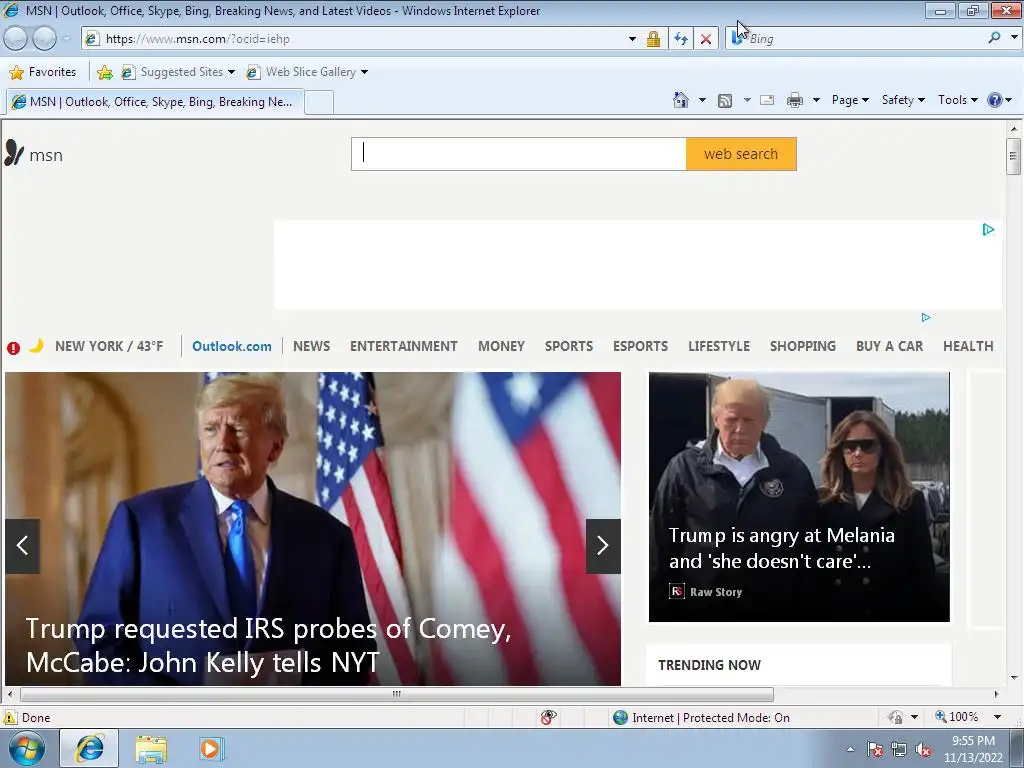This screenshot has width=1024, height=768.
Task: Open Trump requested IRS probes headline
Action: coord(268,645)
